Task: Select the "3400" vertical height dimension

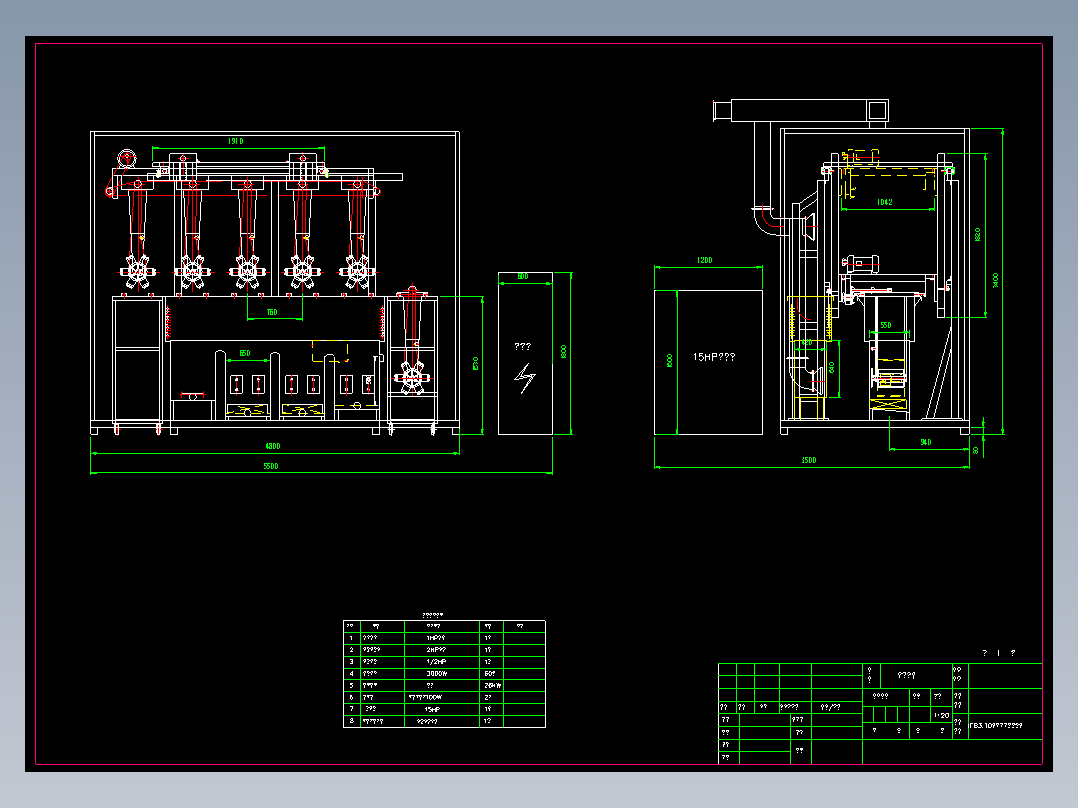Action: (x=996, y=281)
